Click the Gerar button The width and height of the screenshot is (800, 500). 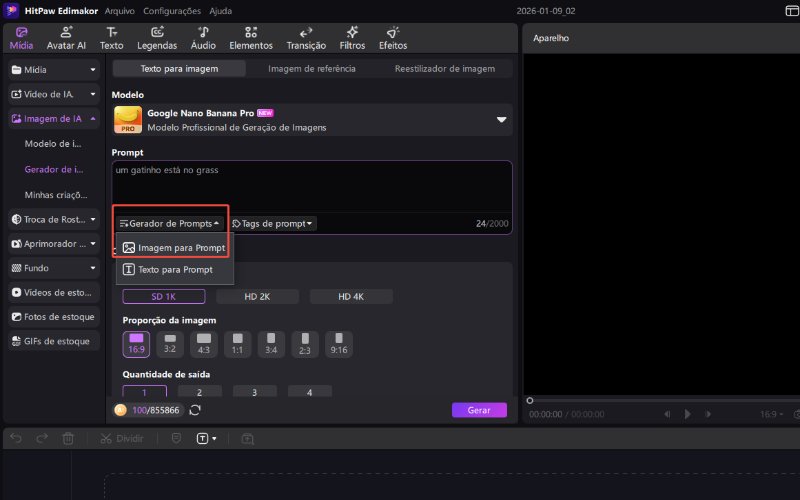coord(479,410)
